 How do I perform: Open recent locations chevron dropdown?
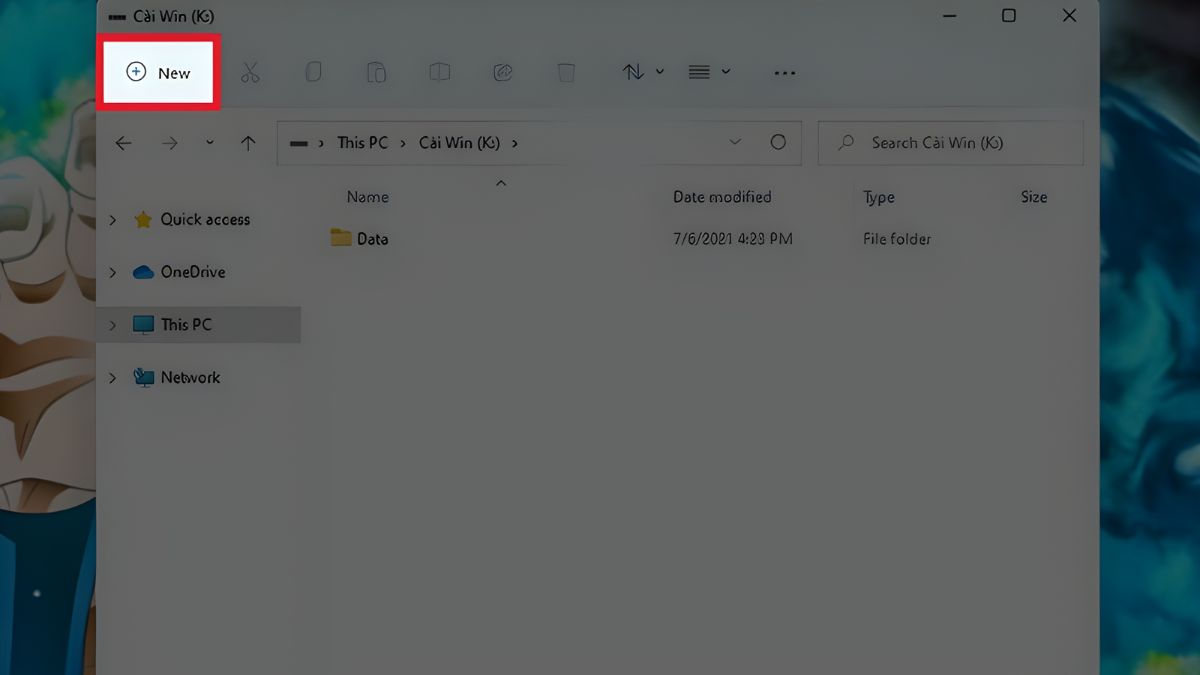[209, 143]
